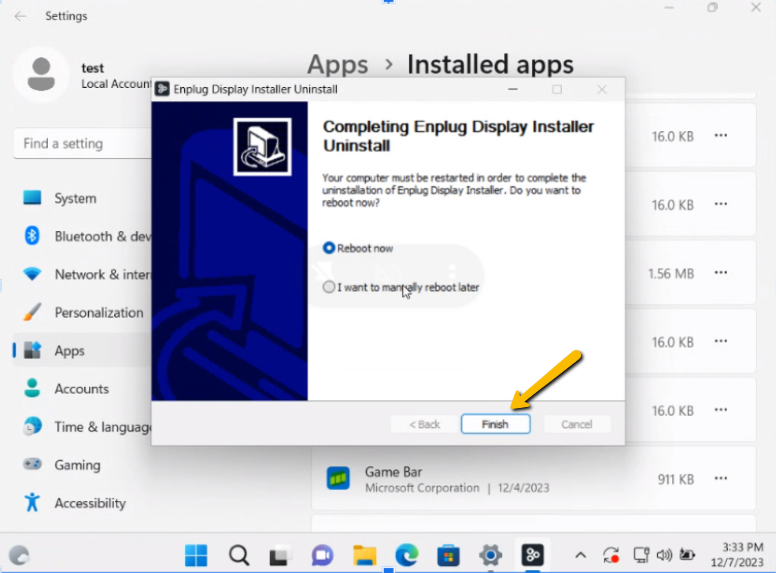This screenshot has width=776, height=573.
Task: Open File Explorer from taskbar
Action: click(365, 555)
